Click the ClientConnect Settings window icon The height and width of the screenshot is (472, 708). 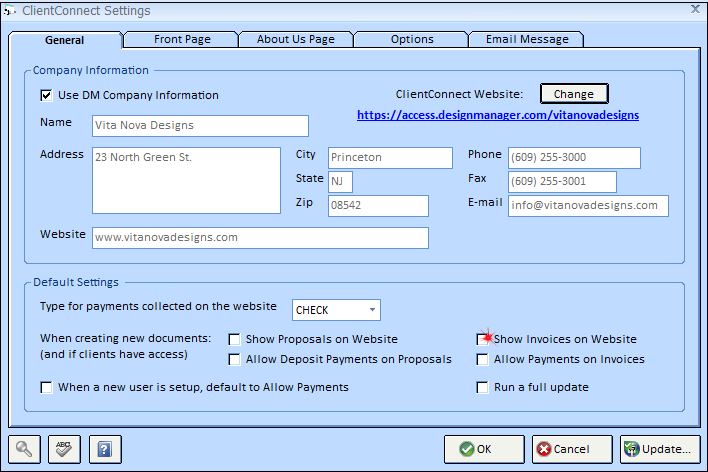tap(9, 10)
